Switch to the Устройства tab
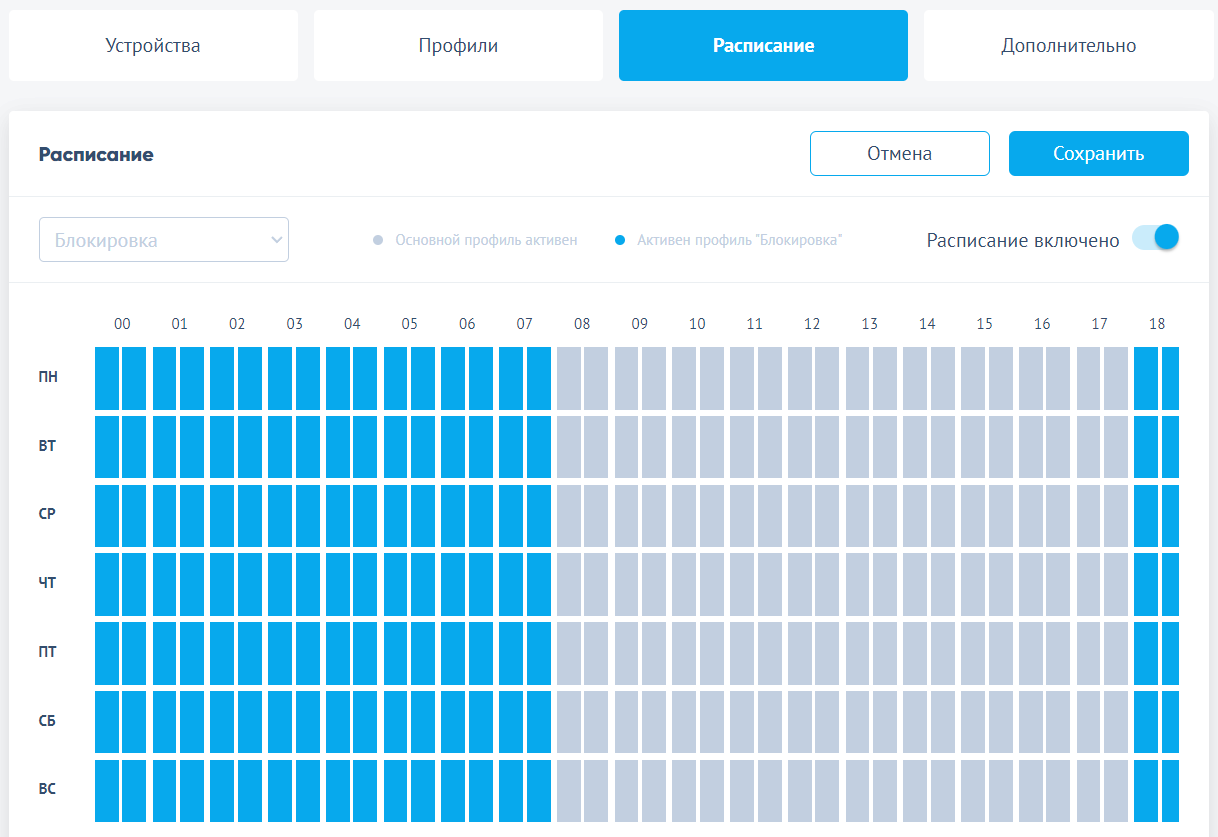The image size is (1218, 837). [x=153, y=46]
